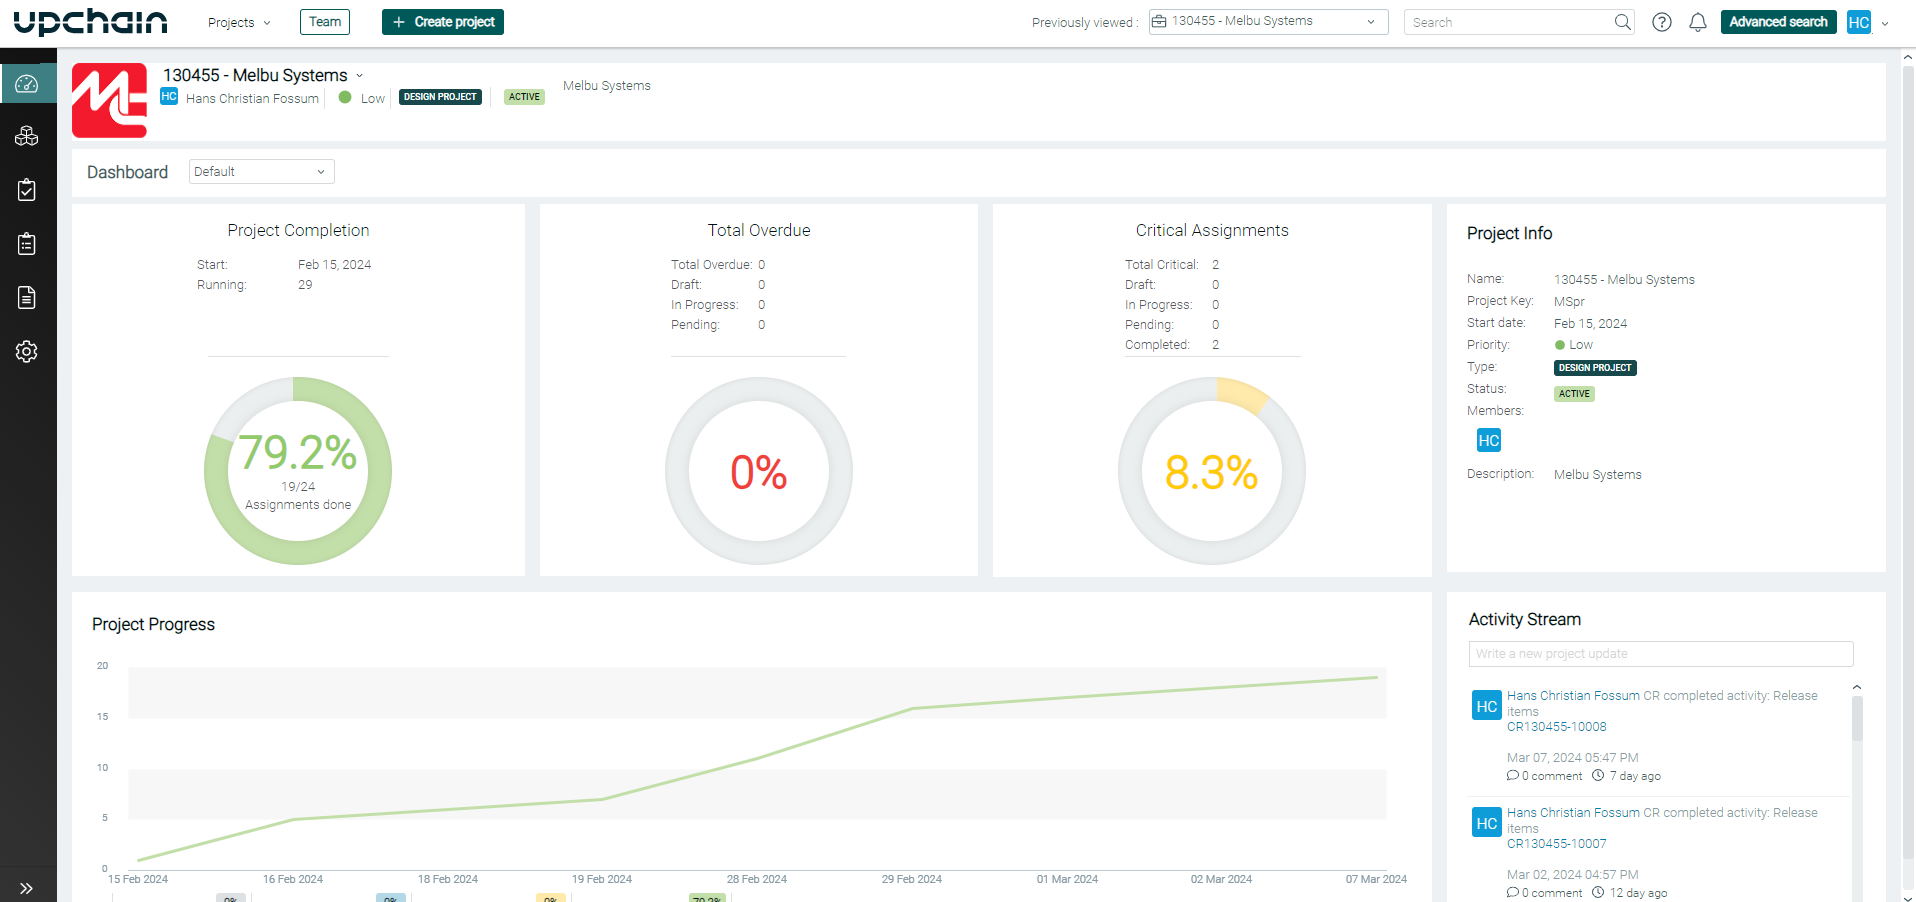Click activity stream scroll up arrow
The width and height of the screenshot is (1916, 902).
pos(1857,687)
